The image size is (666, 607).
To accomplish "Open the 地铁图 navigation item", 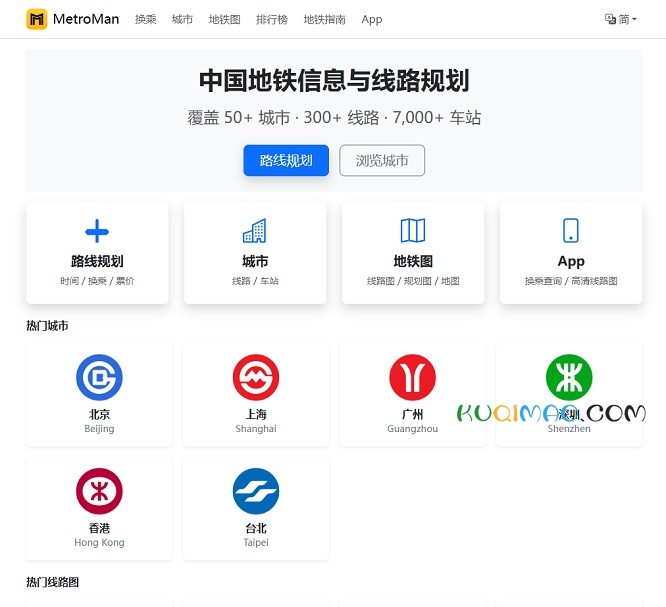I will point(224,19).
